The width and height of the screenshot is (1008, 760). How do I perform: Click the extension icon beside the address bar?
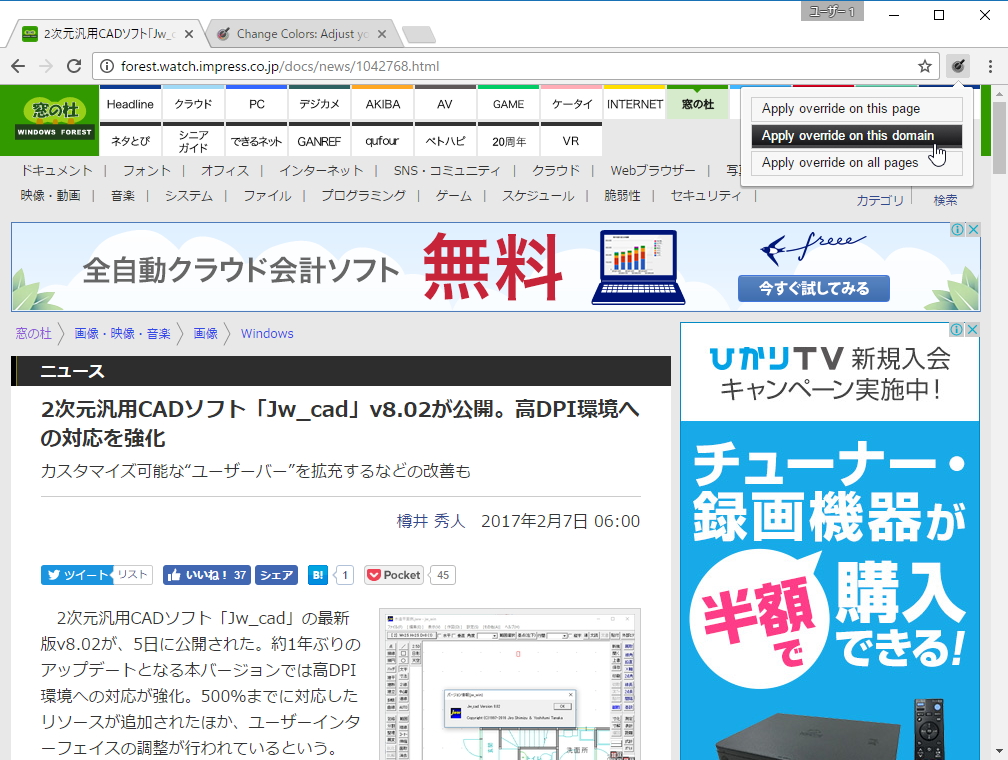pyautogui.click(x=958, y=65)
